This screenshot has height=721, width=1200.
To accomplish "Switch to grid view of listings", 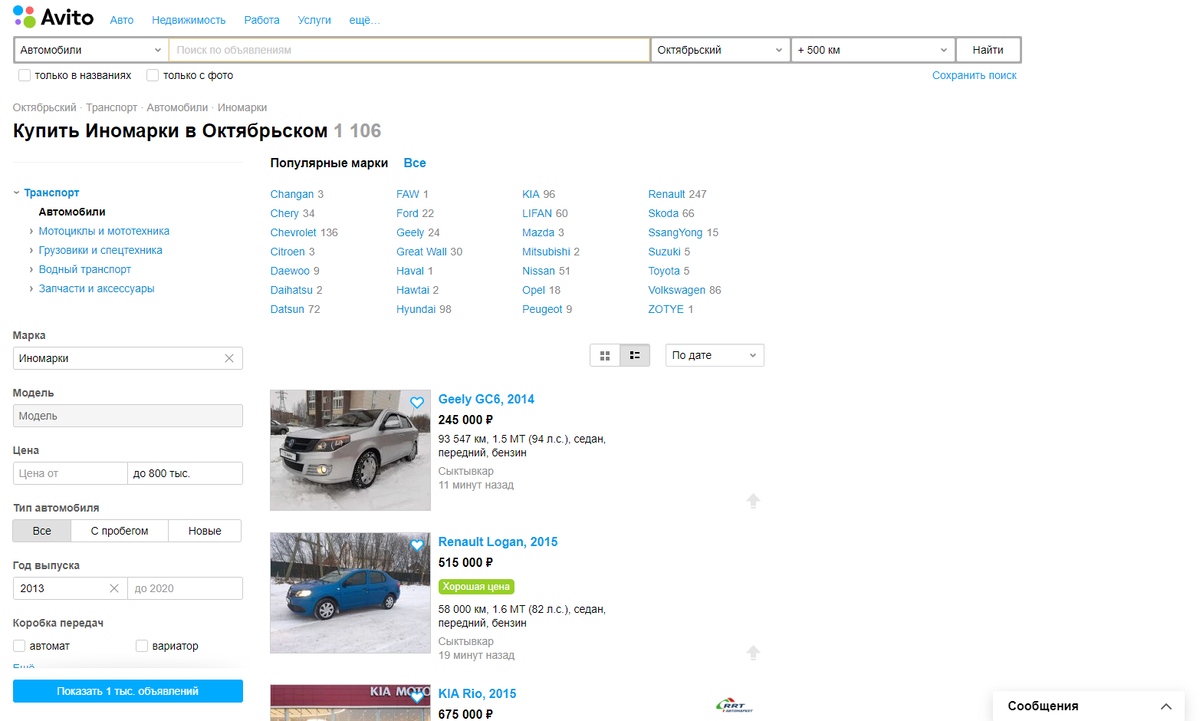I will (605, 355).
